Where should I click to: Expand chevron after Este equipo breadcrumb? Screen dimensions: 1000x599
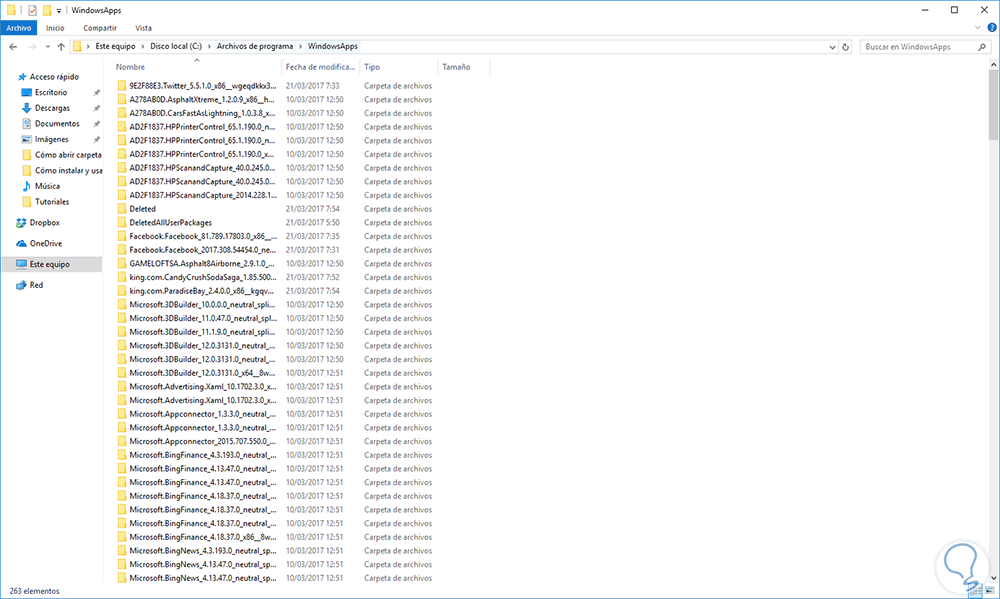143,47
